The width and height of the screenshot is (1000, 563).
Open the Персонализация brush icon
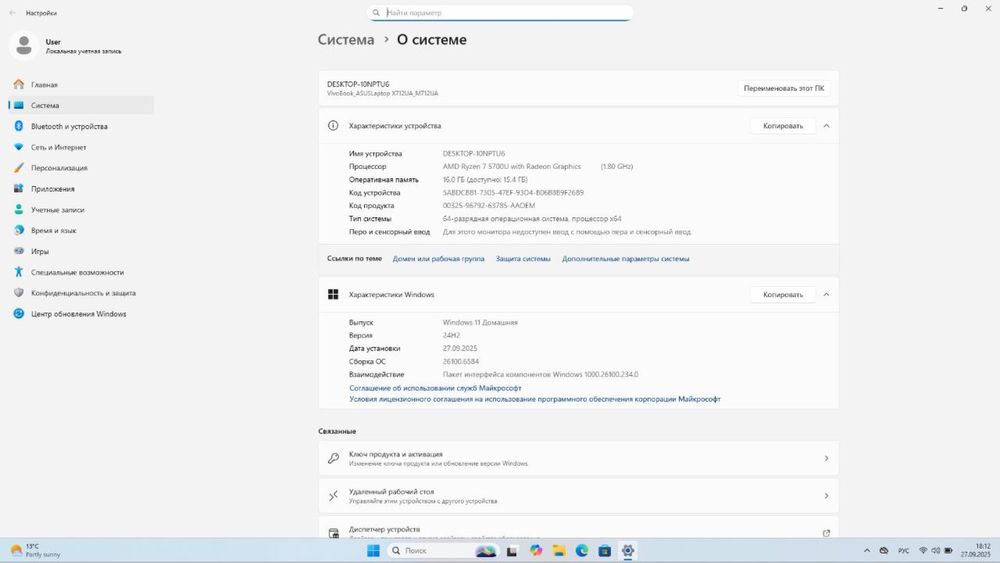(x=18, y=168)
